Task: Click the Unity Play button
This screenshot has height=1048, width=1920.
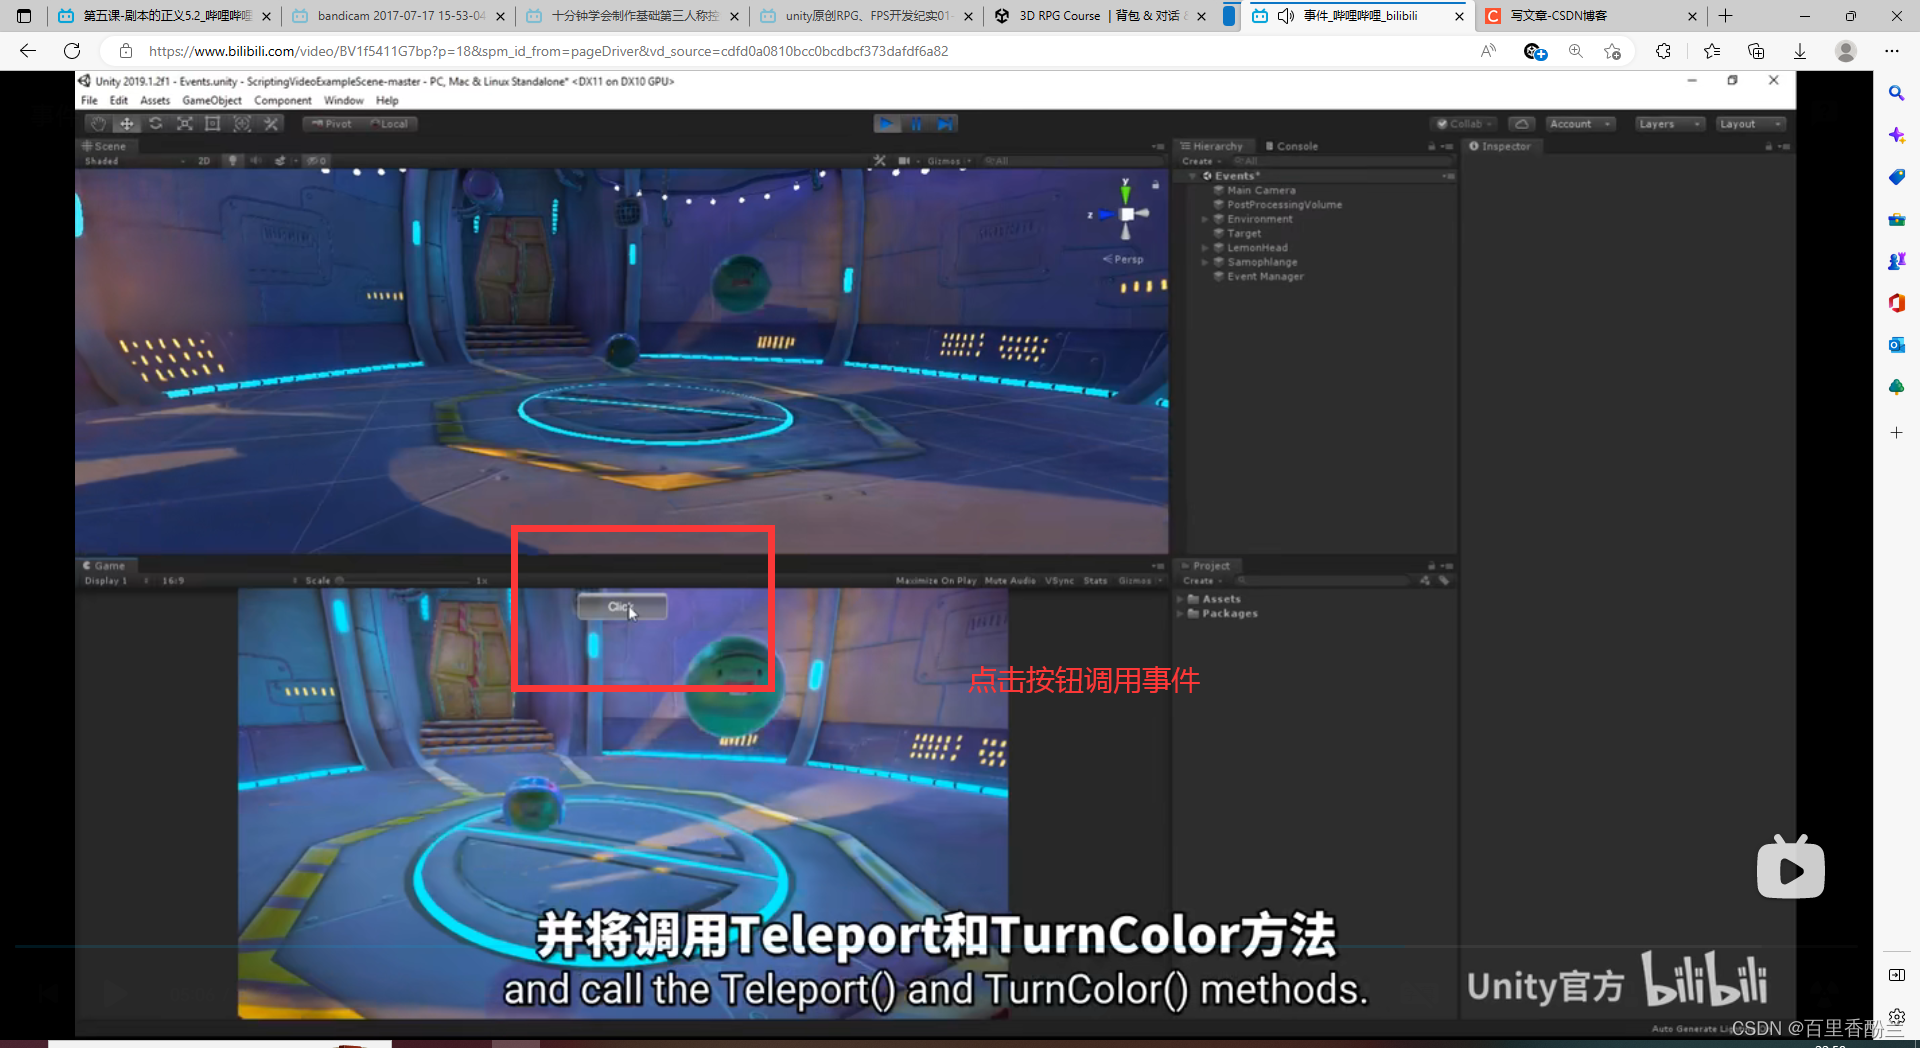Action: click(887, 124)
